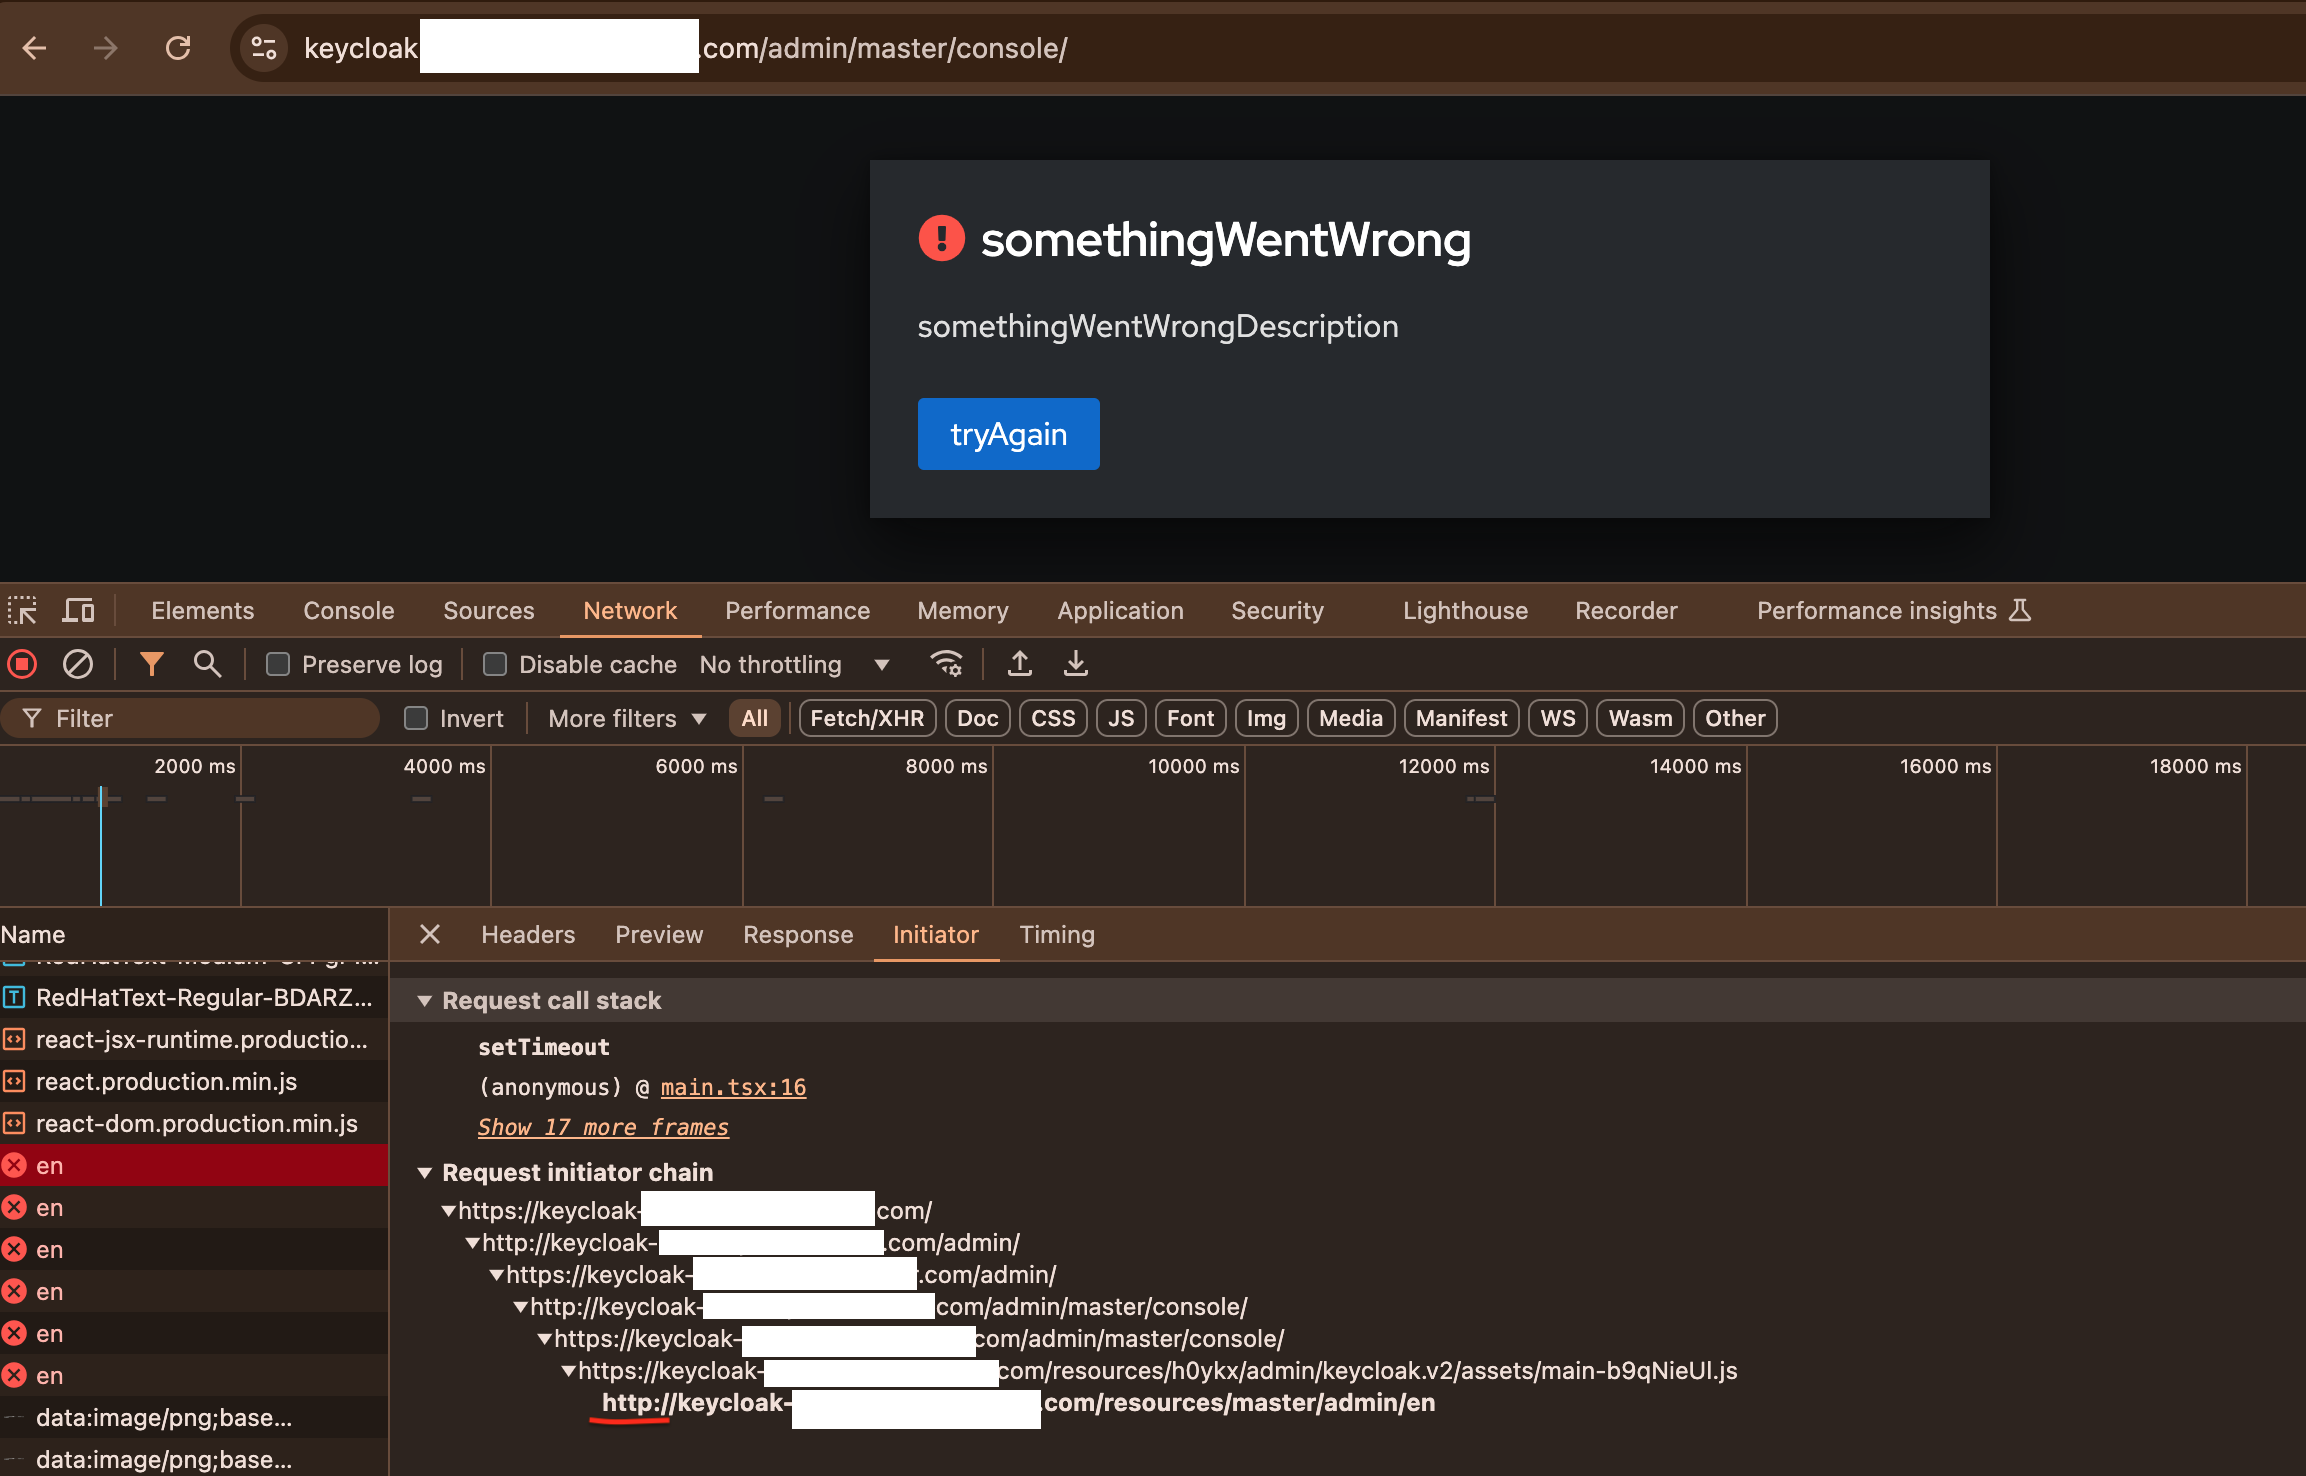Filter requests by CSS
This screenshot has height=1476, width=2306.
tap(1053, 718)
